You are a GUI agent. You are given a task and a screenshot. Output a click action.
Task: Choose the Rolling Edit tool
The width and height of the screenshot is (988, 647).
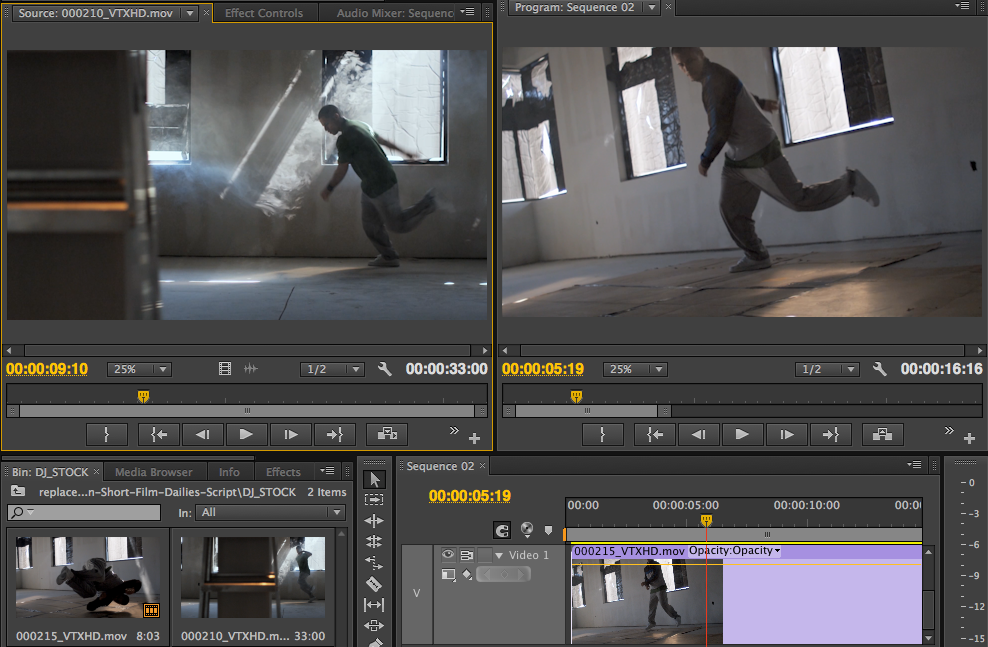[374, 541]
